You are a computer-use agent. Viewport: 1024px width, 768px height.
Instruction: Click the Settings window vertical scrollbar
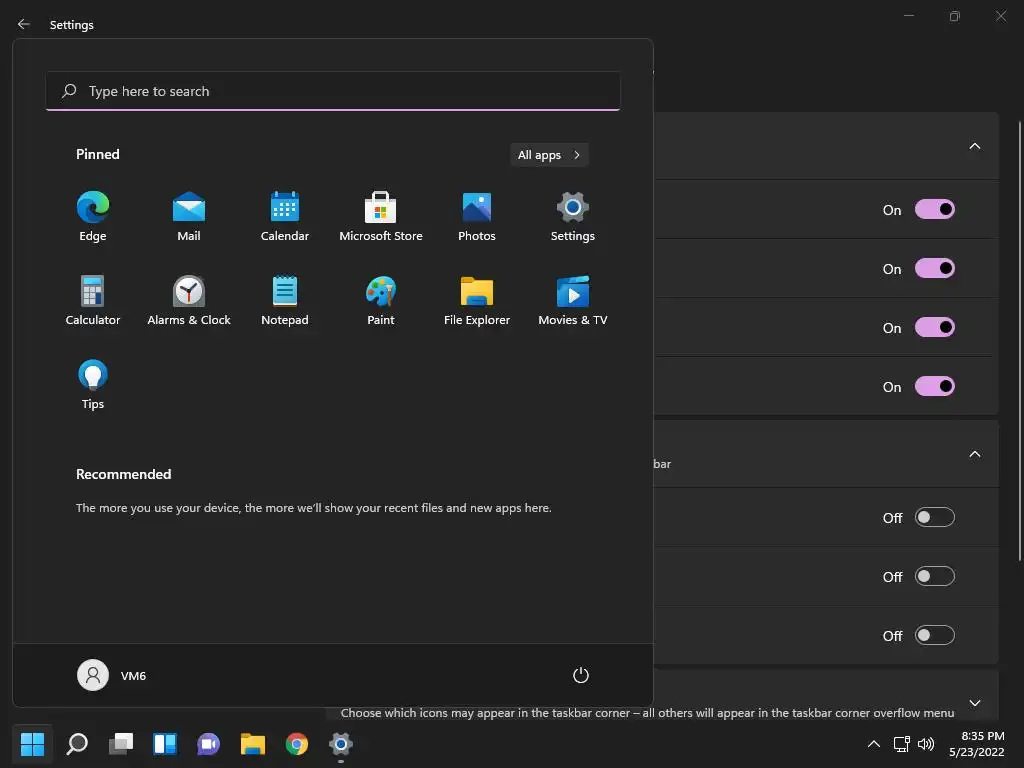pos(1019,340)
